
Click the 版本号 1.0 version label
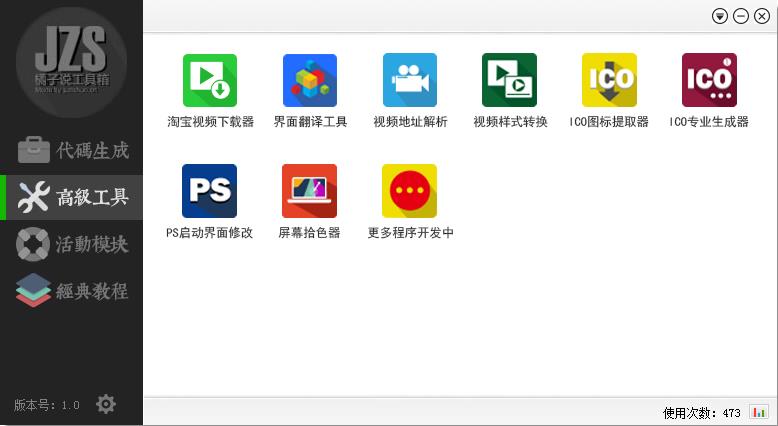click(x=46, y=405)
